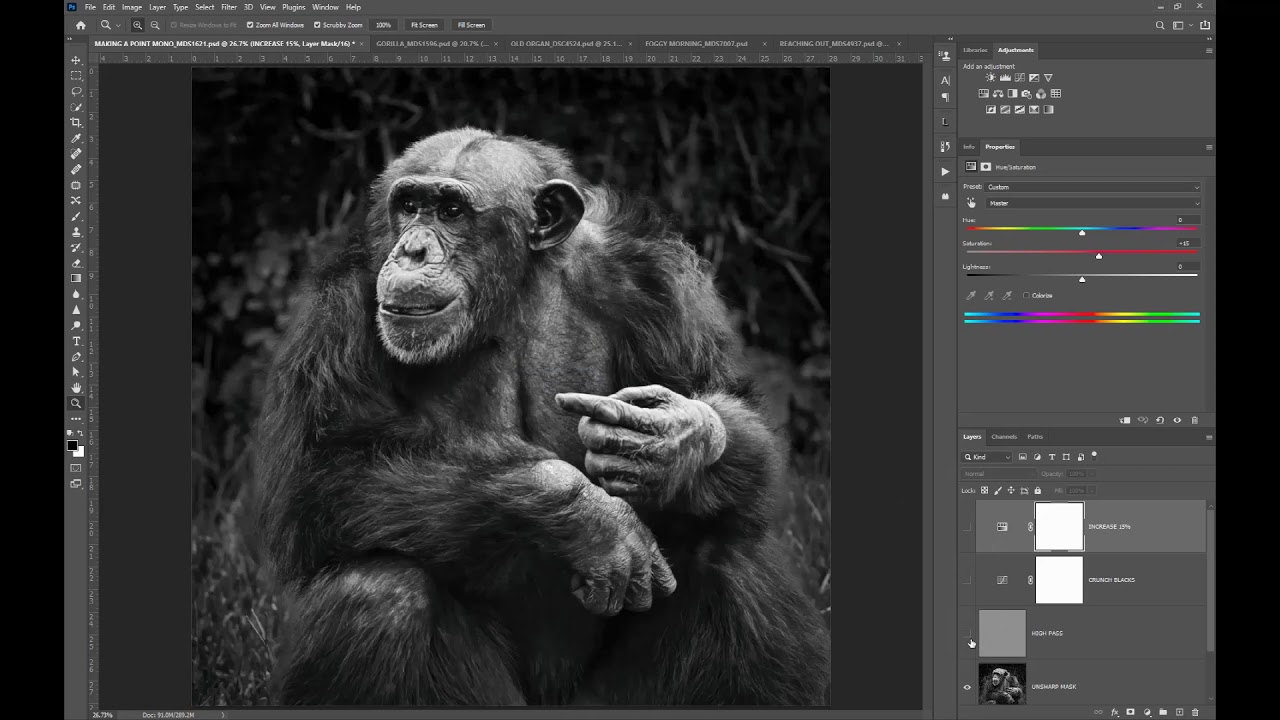Viewport: 1280px width, 720px height.
Task: Show the CRUNCH BLACKS layer
Action: pyautogui.click(x=966, y=580)
